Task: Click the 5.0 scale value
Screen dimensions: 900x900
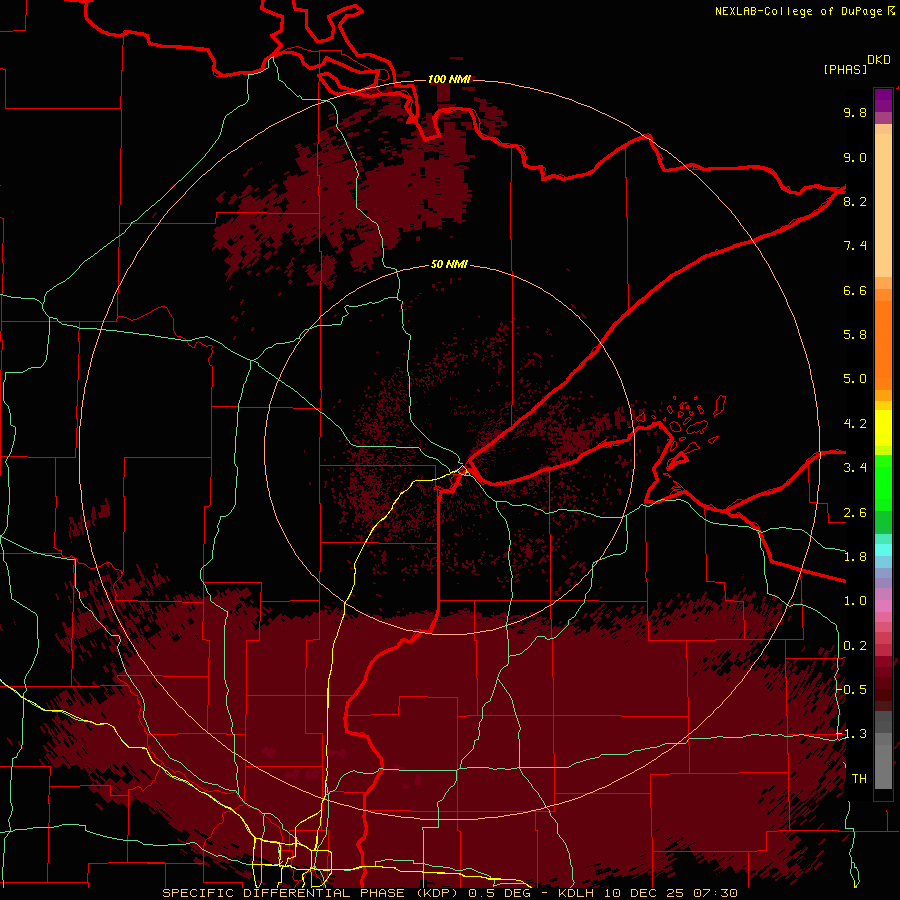Action: (x=855, y=379)
